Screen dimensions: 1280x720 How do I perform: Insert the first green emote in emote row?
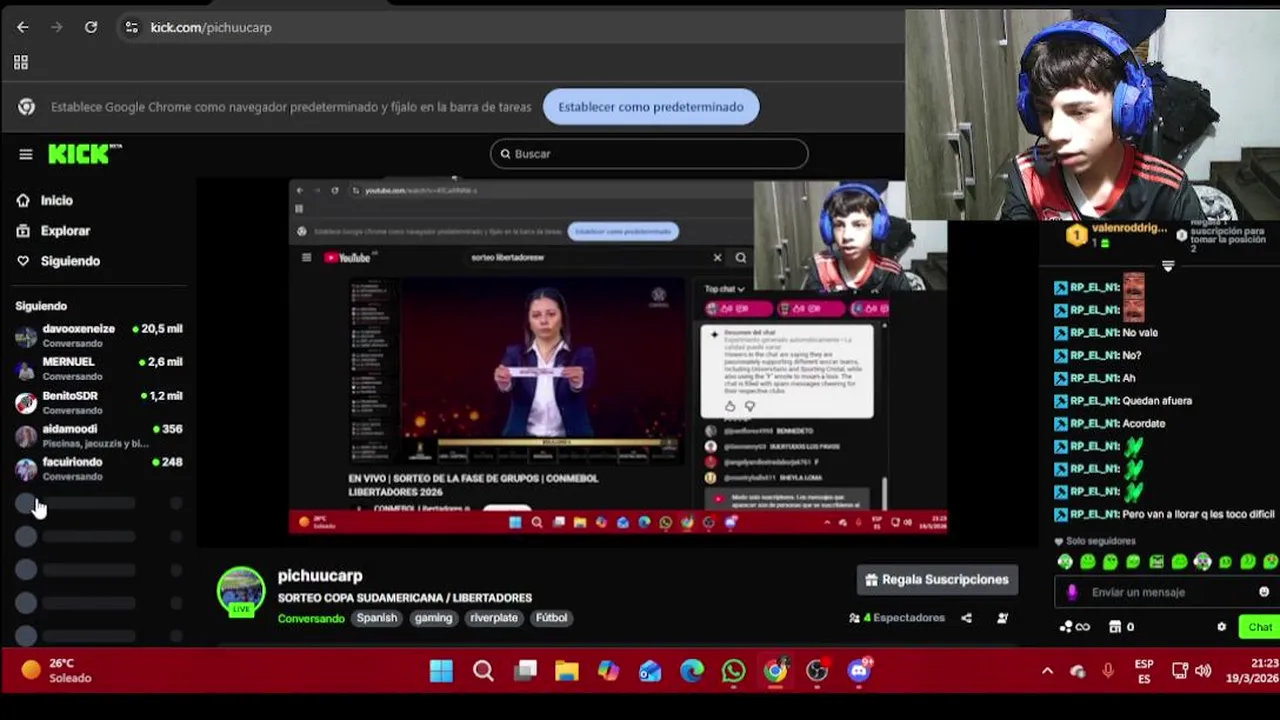point(1065,562)
